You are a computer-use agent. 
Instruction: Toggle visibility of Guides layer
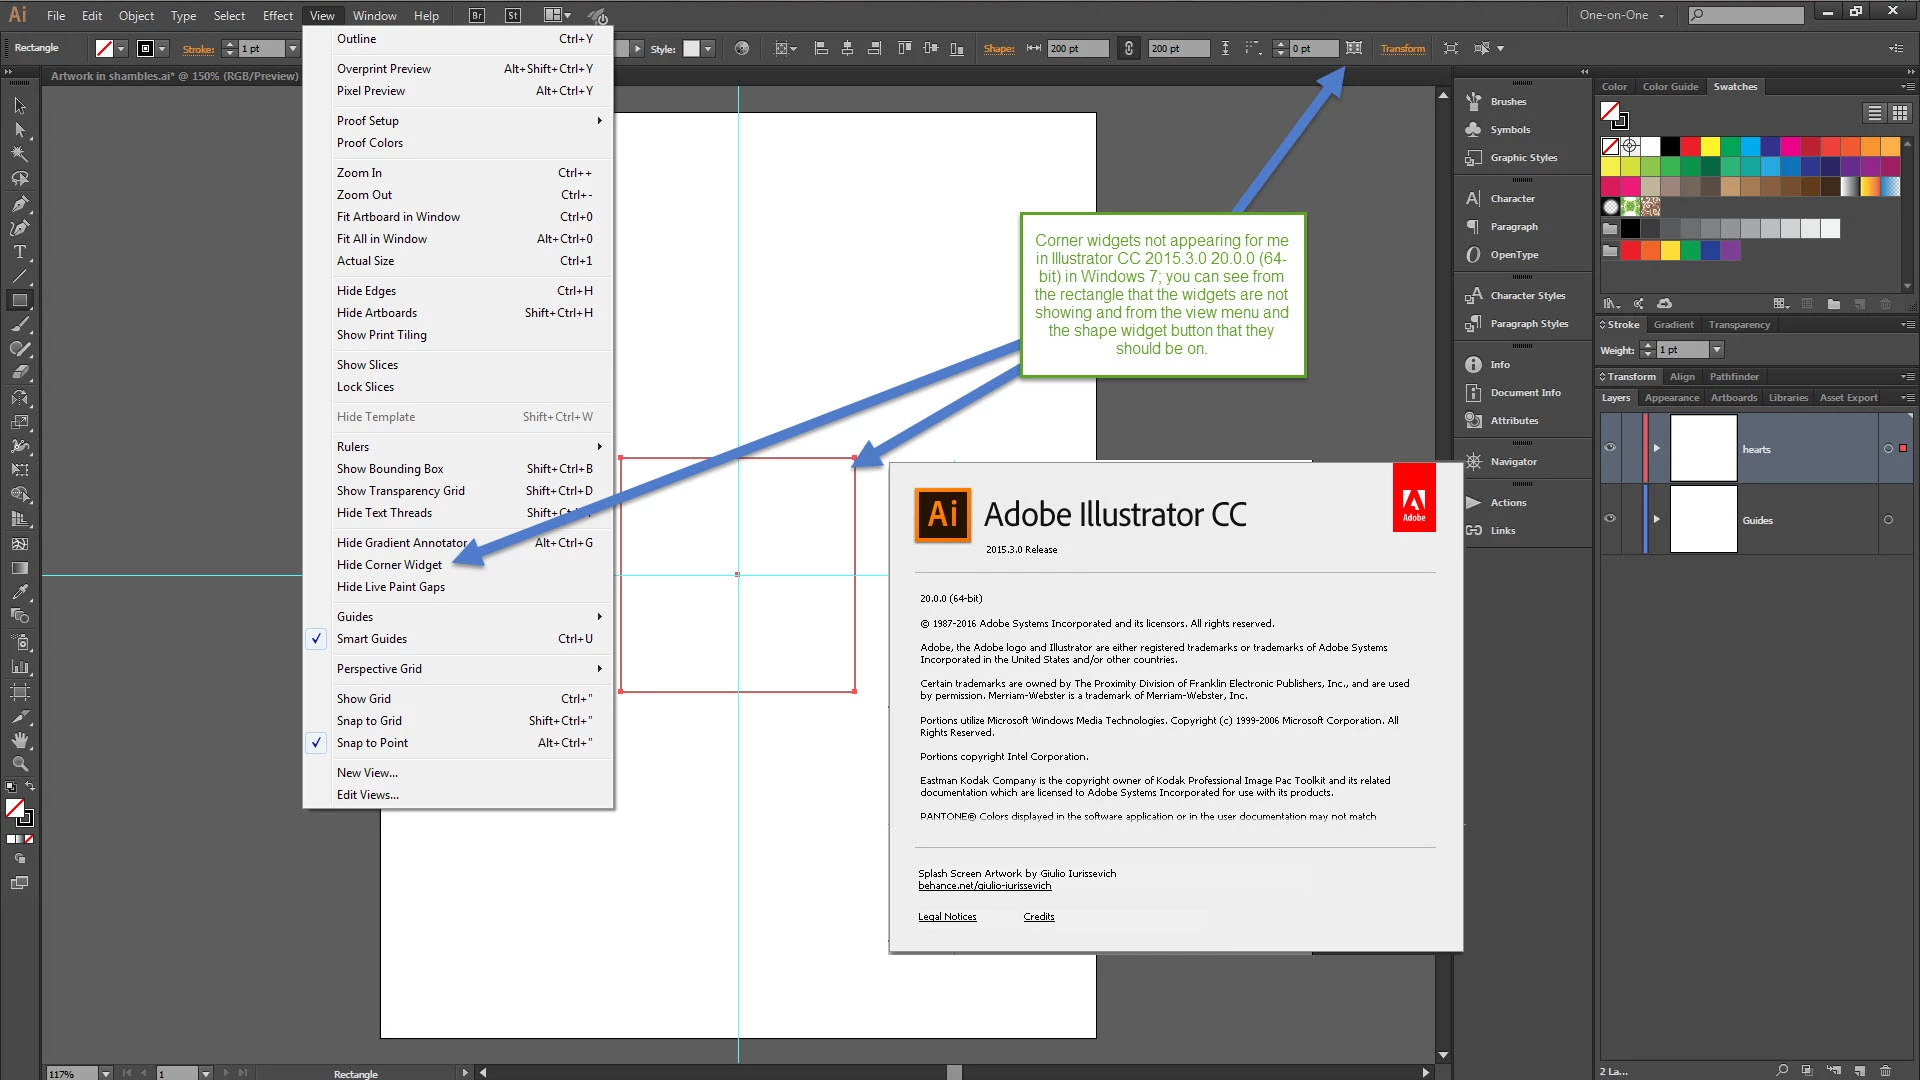[x=1610, y=519]
